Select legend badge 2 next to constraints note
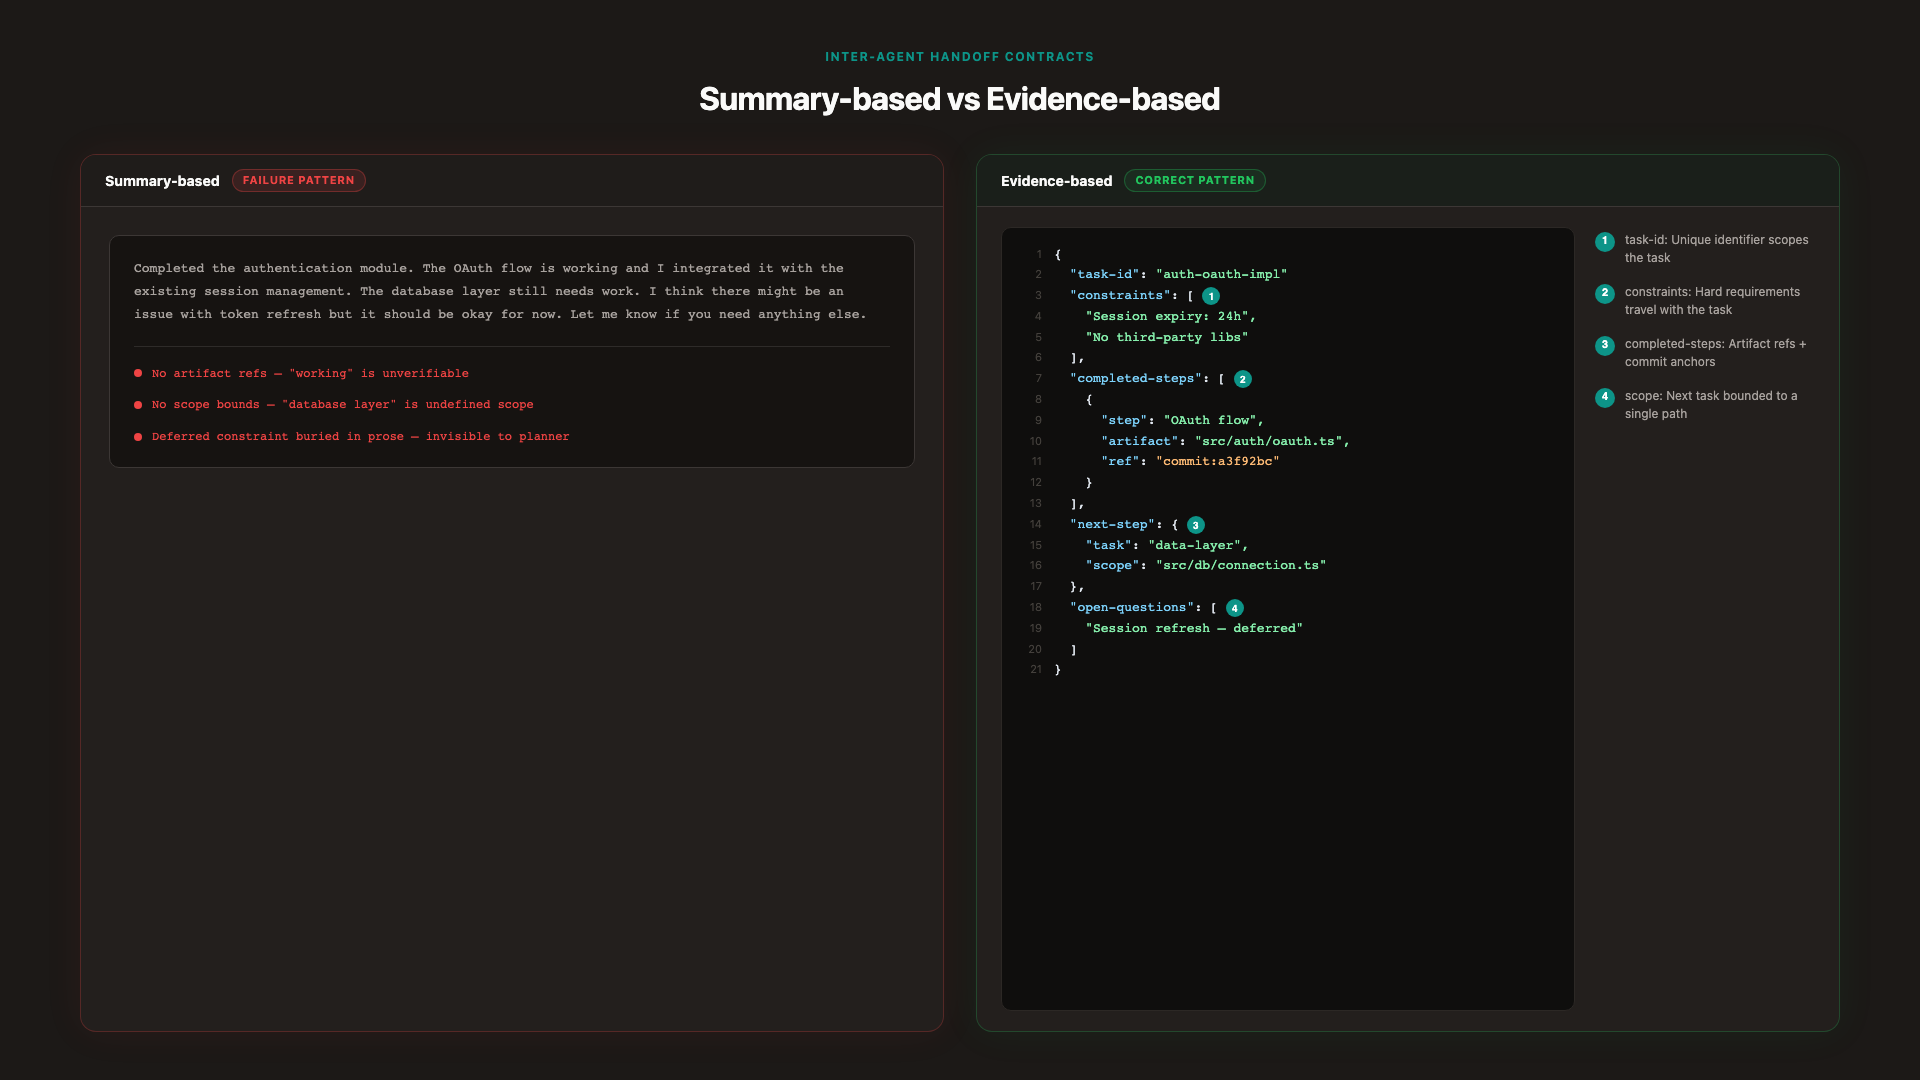 (1605, 293)
